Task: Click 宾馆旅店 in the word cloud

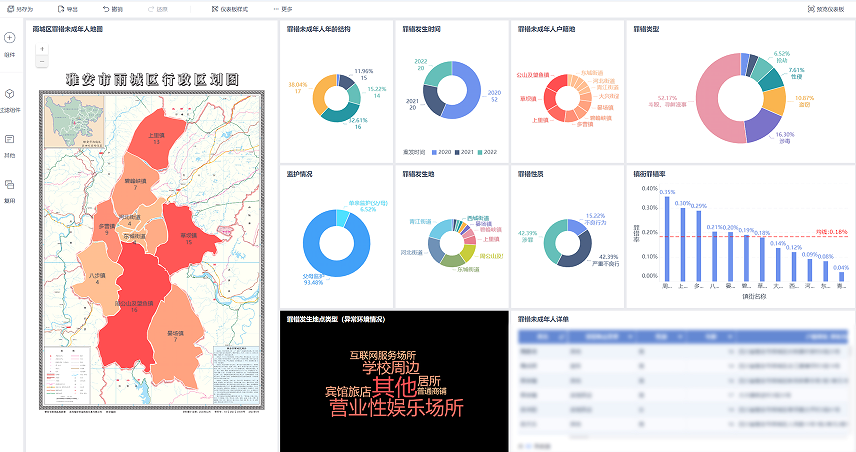Action: (348, 392)
